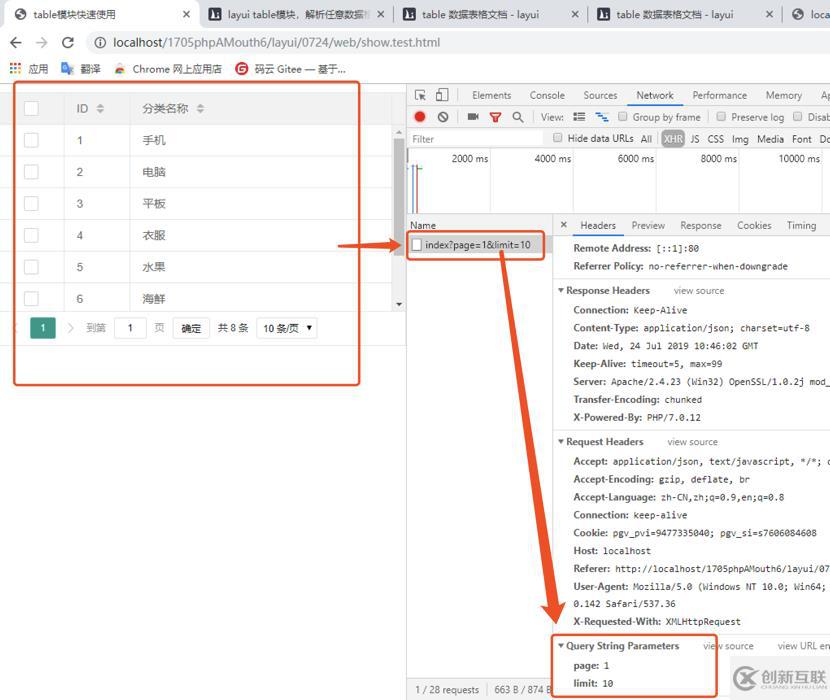
Task: Go to next page arrow in pagination
Action: coord(70,328)
